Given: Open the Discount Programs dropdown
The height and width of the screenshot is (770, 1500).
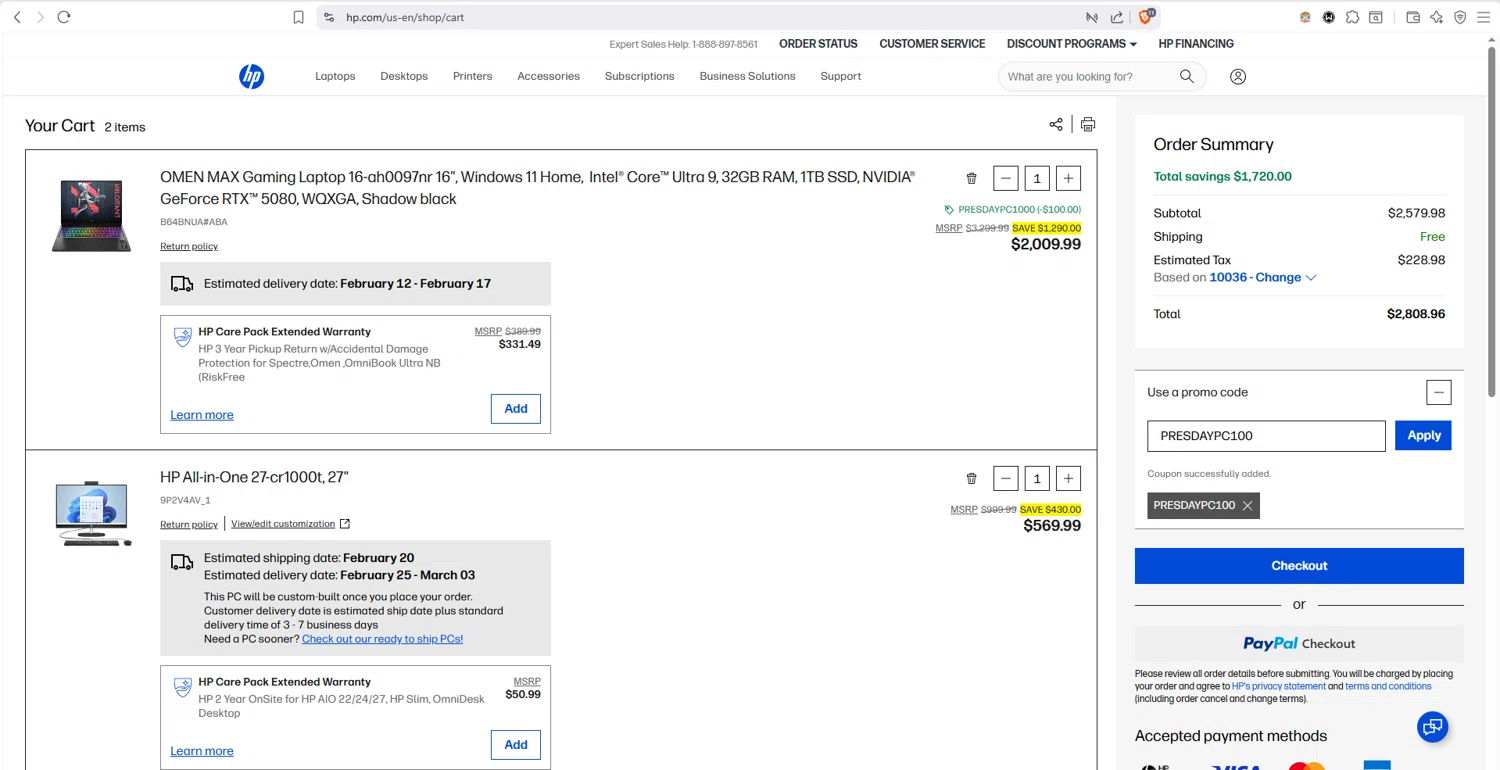Looking at the screenshot, I should 1072,44.
